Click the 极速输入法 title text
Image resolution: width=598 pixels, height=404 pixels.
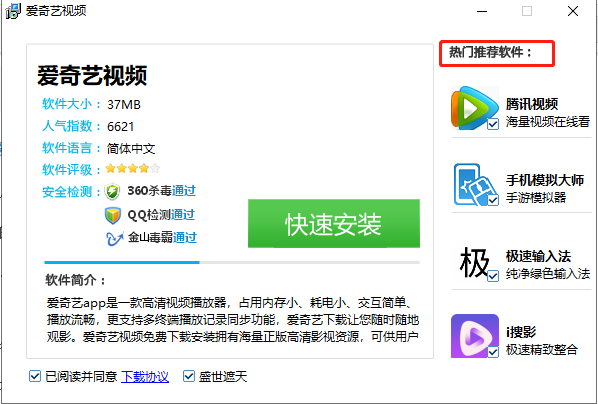coord(539,256)
